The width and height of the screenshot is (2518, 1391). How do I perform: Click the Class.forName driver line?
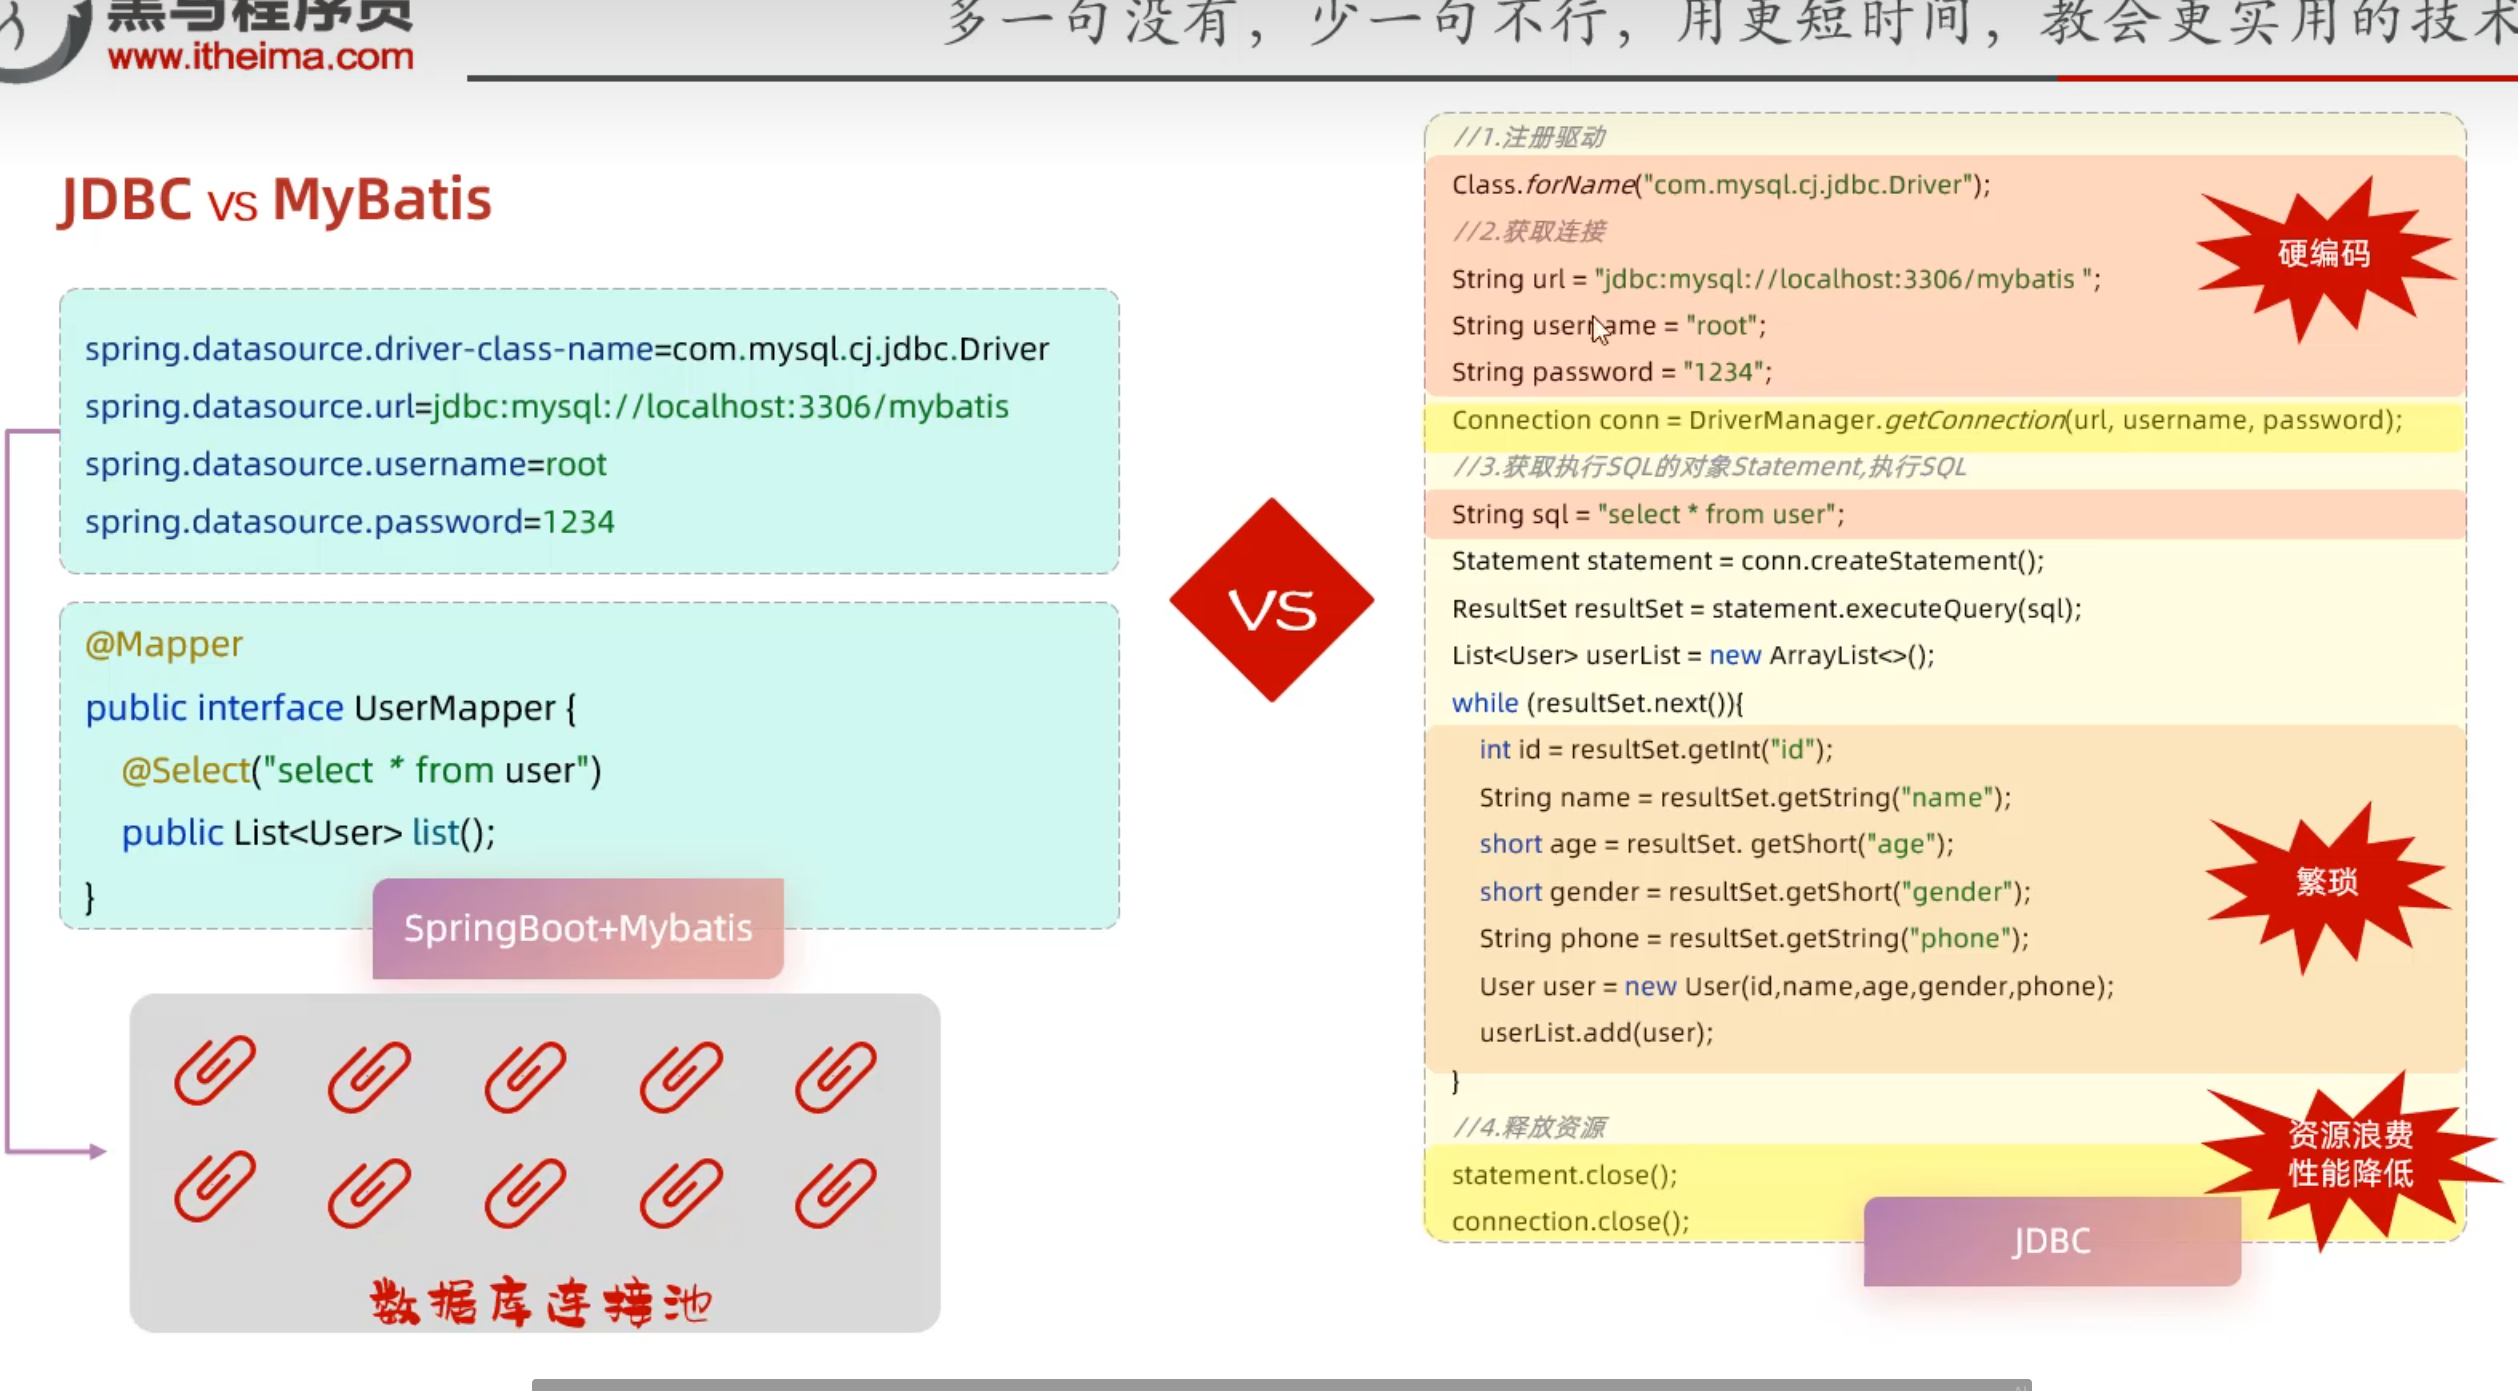(x=1721, y=185)
